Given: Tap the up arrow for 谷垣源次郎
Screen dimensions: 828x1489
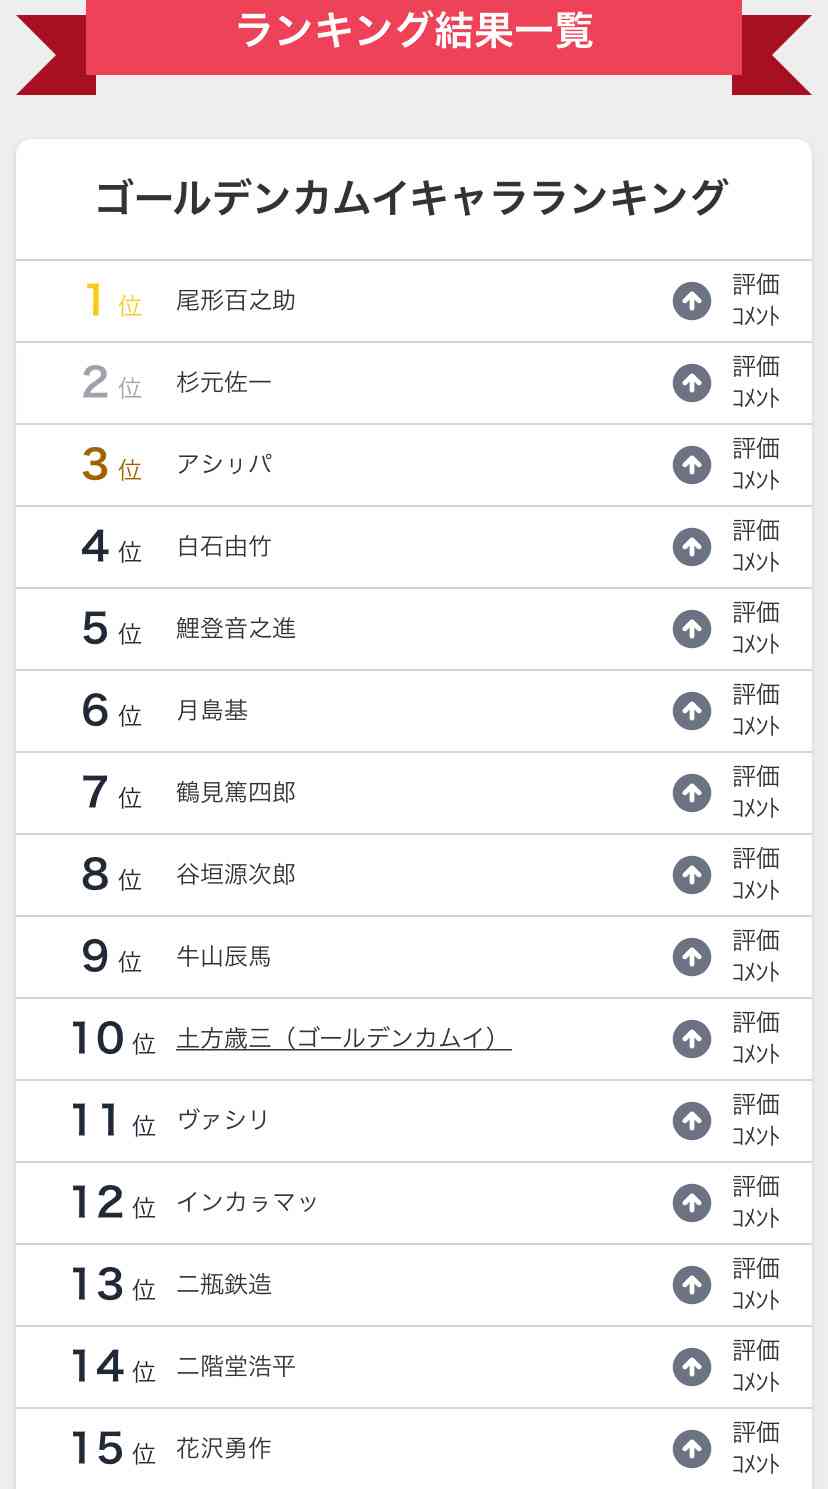Looking at the screenshot, I should (691, 875).
